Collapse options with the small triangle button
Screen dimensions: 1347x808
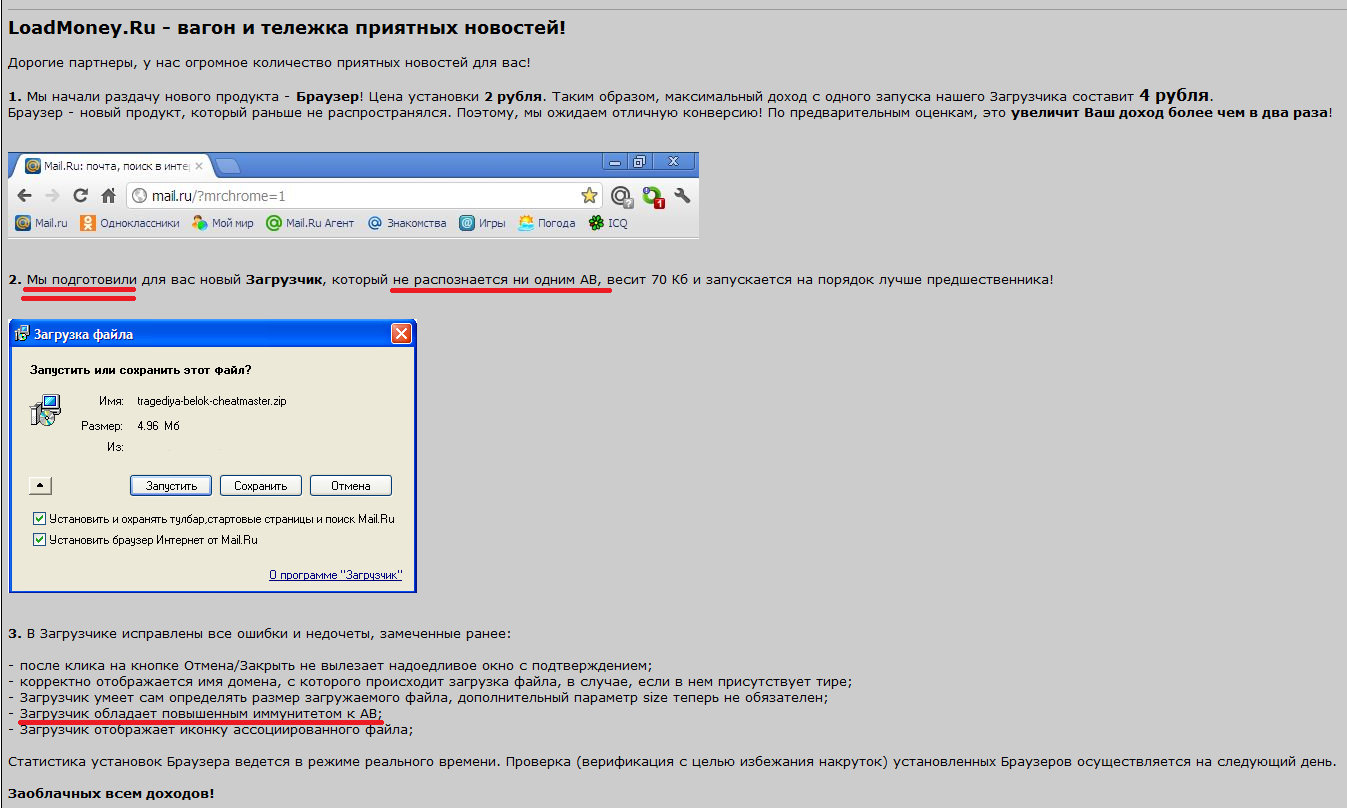coord(40,486)
